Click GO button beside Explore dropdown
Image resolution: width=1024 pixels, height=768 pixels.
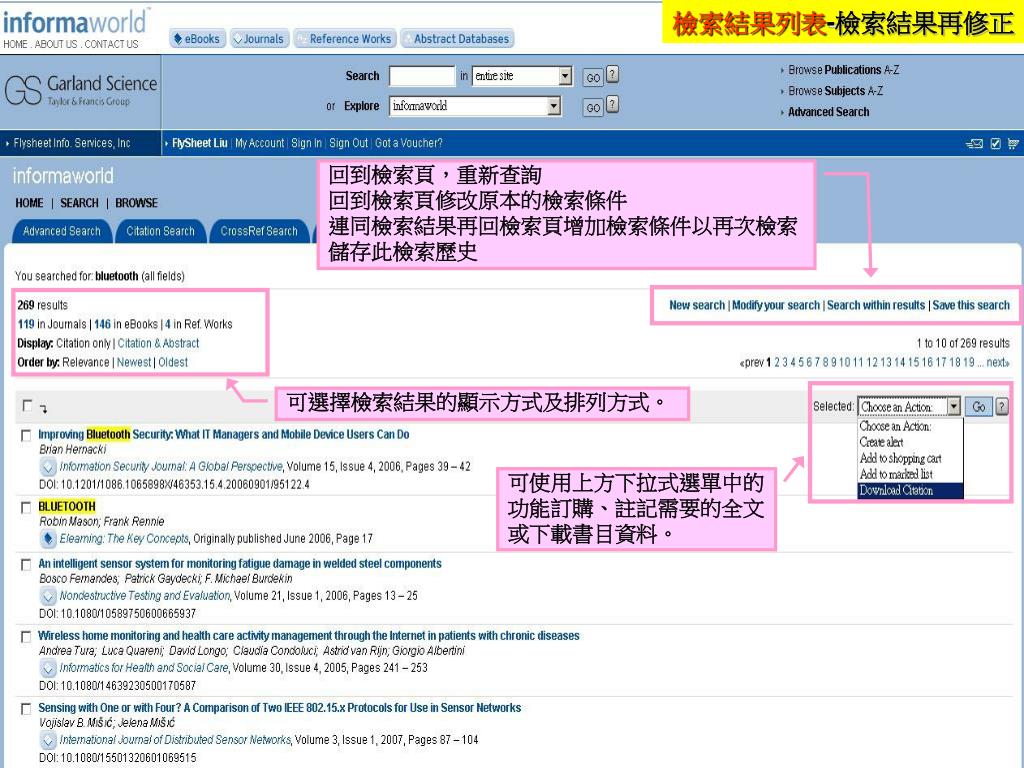[593, 108]
